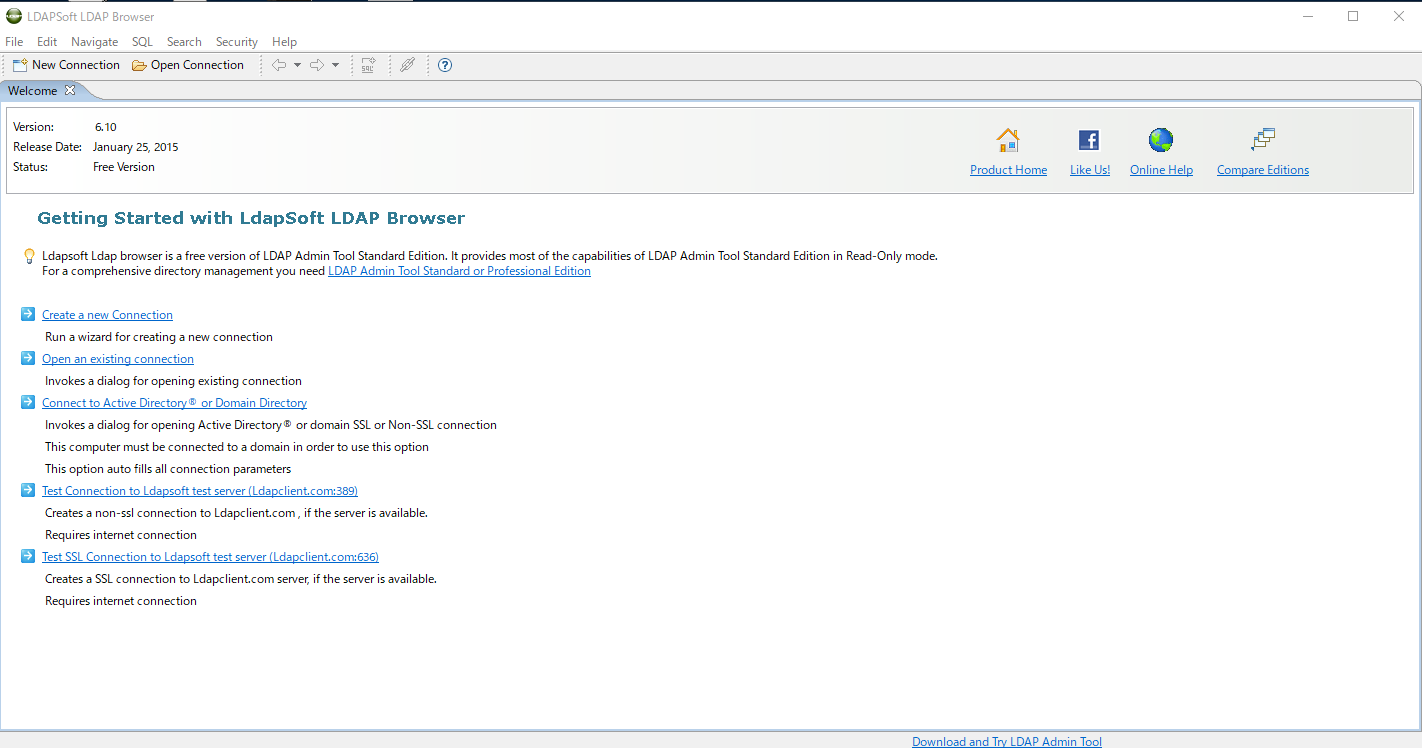
Task: Open the Product Home link
Action: point(1008,170)
